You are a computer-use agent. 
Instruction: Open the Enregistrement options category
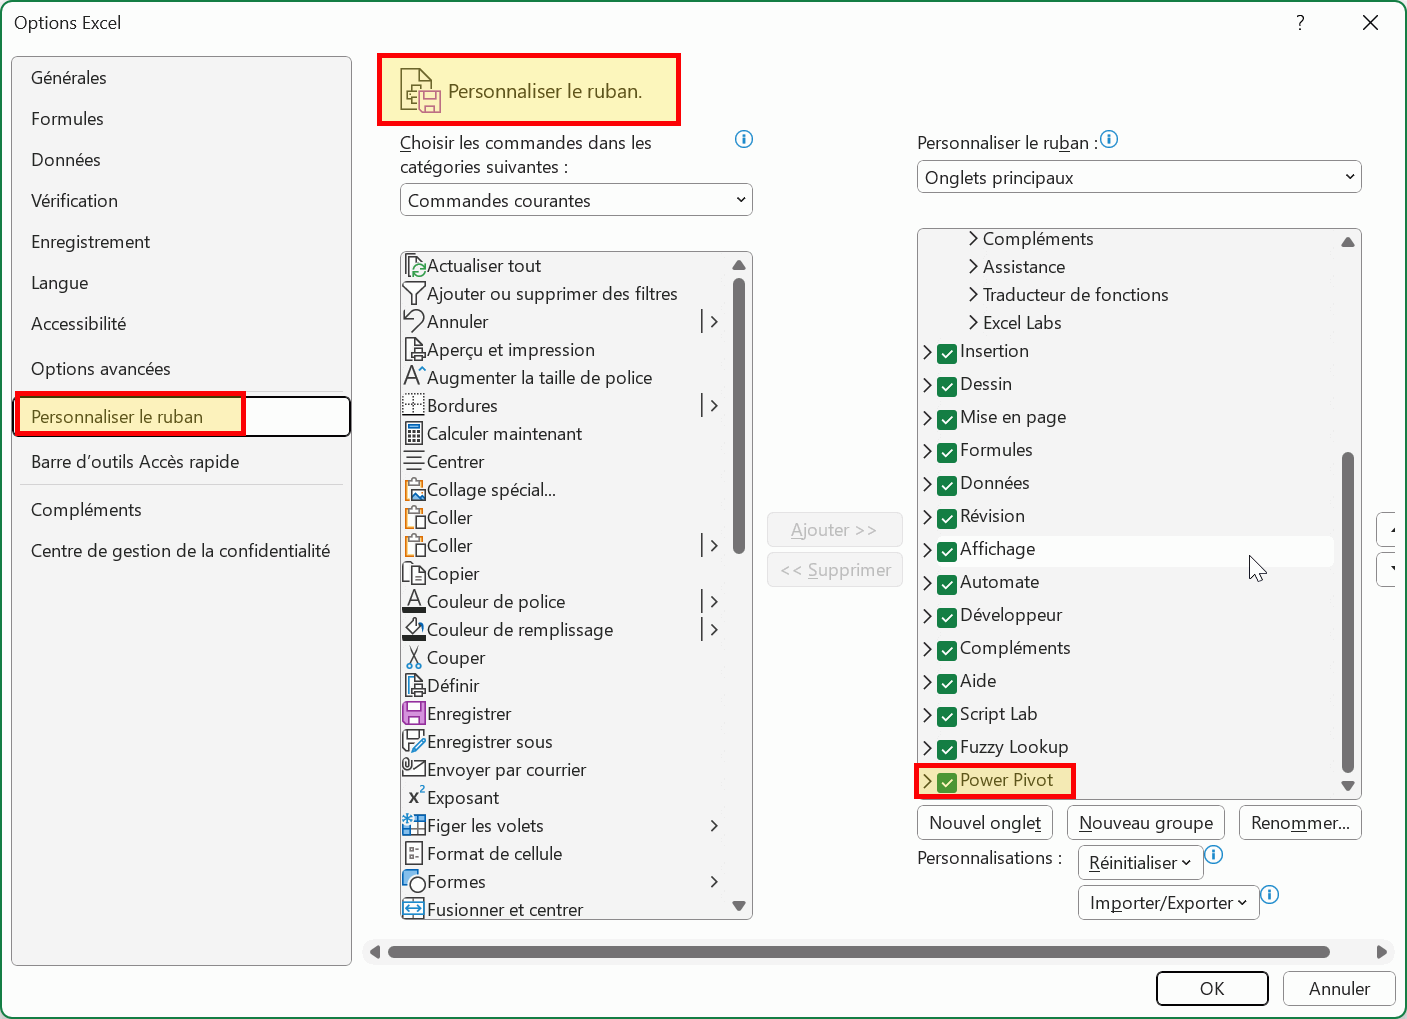pos(181,242)
